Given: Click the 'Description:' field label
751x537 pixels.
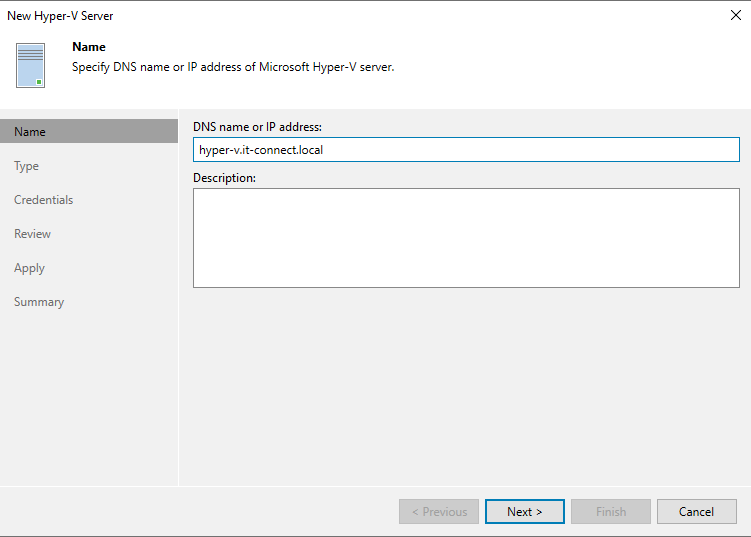Looking at the screenshot, I should [225, 177].
